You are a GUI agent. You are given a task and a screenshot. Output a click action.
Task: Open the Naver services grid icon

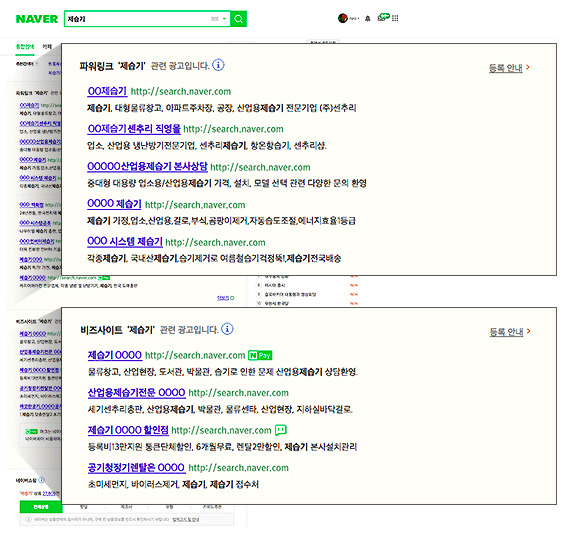tap(395, 18)
